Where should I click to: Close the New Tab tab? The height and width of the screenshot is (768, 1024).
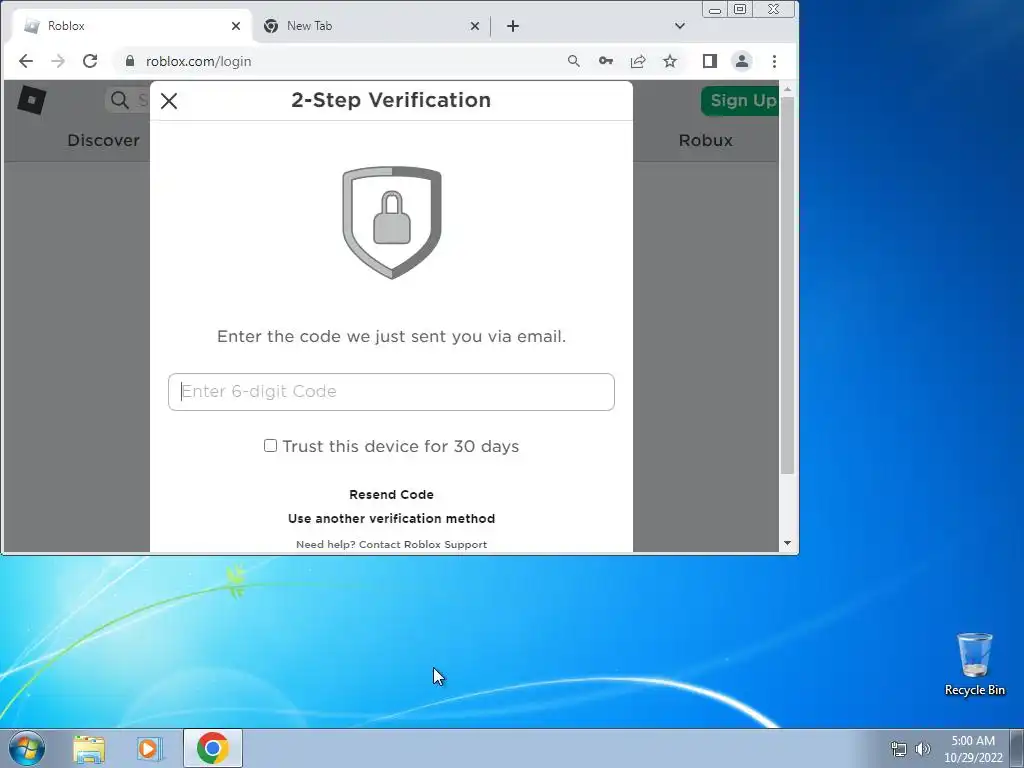[x=475, y=26]
